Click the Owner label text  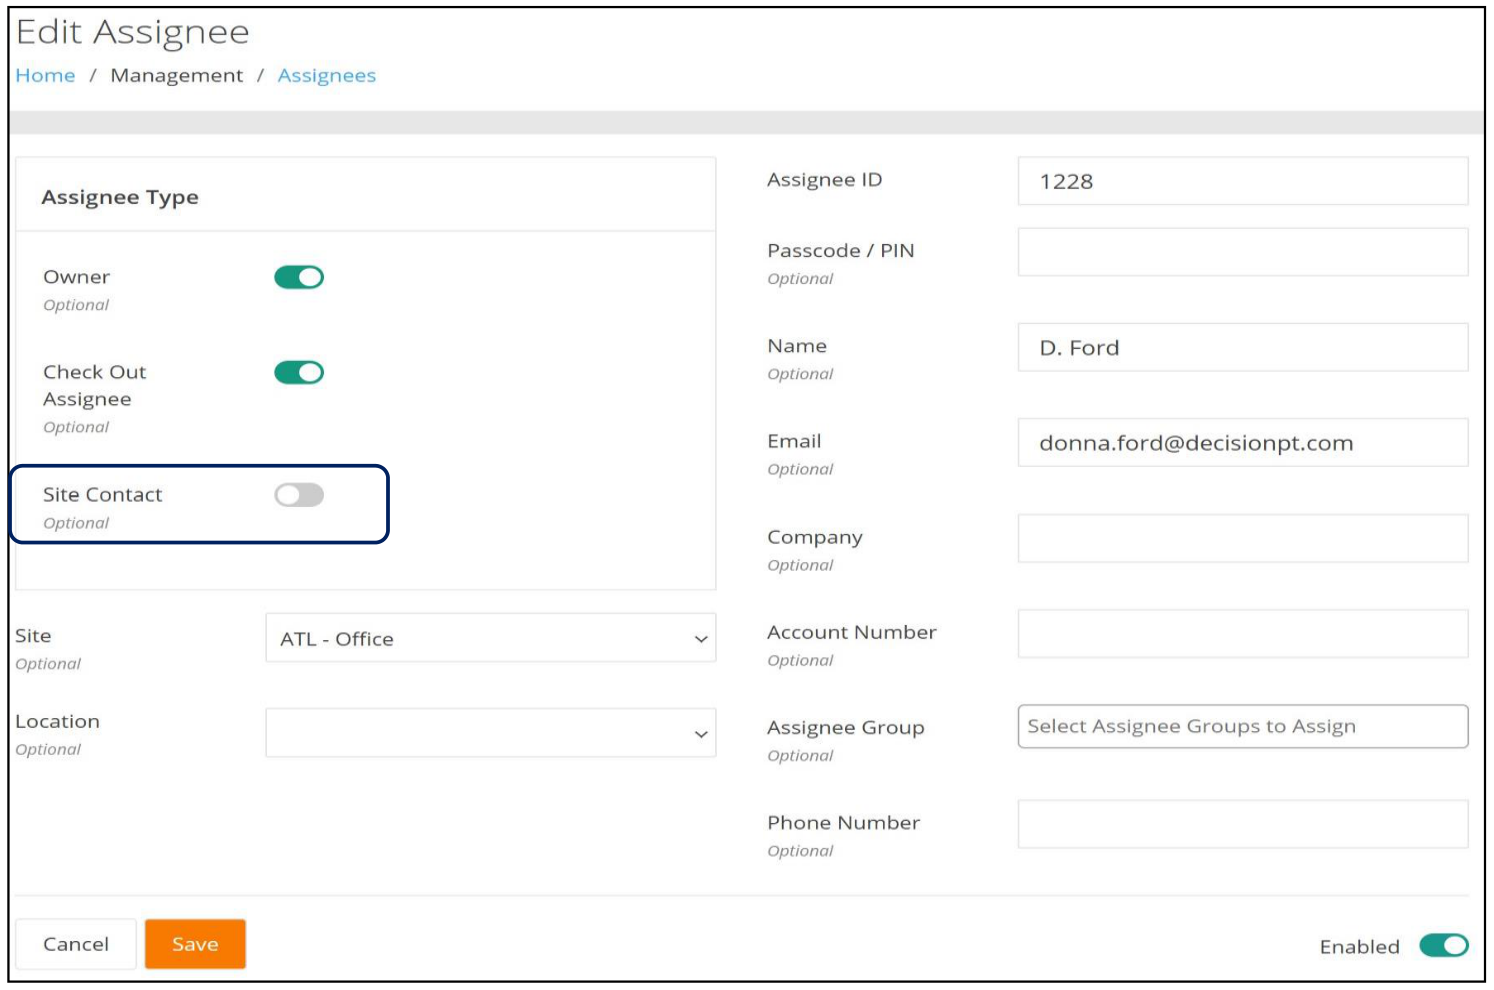click(76, 277)
